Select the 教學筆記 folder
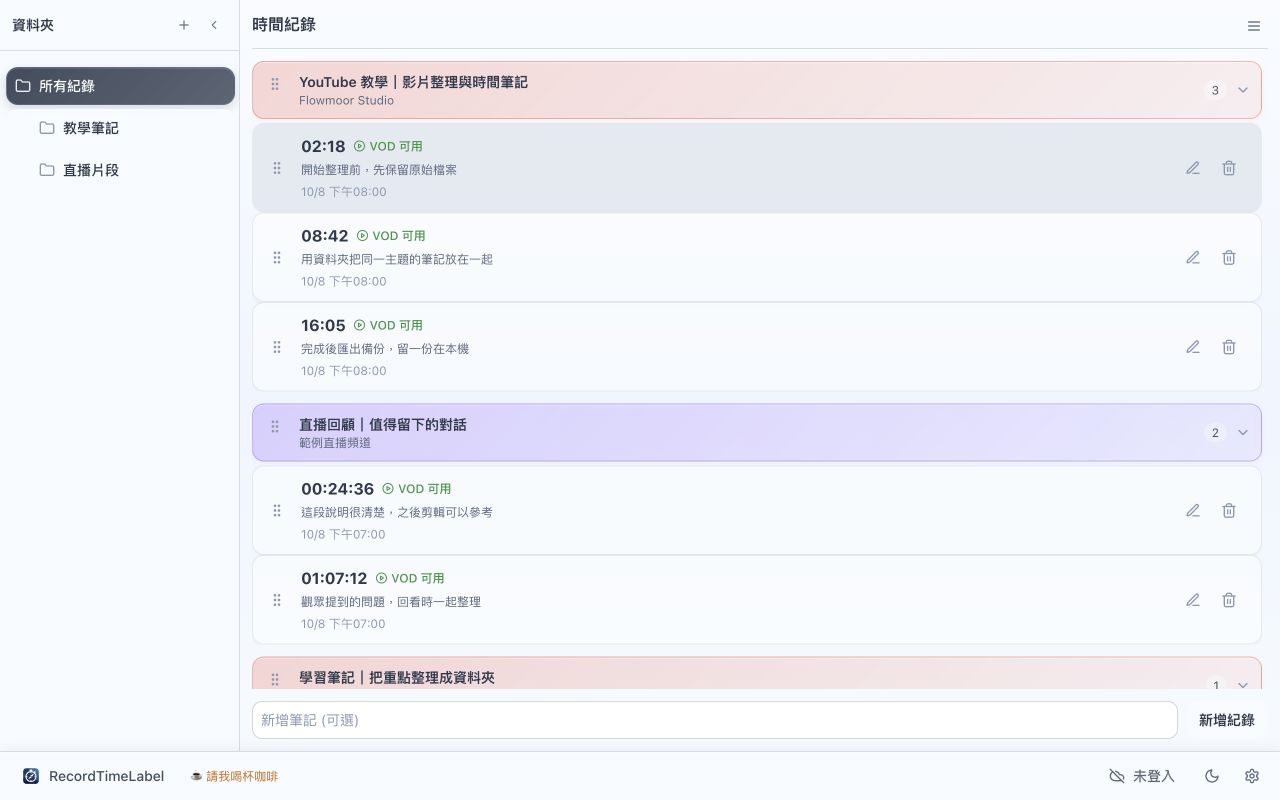The image size is (1280, 800). tap(120, 128)
